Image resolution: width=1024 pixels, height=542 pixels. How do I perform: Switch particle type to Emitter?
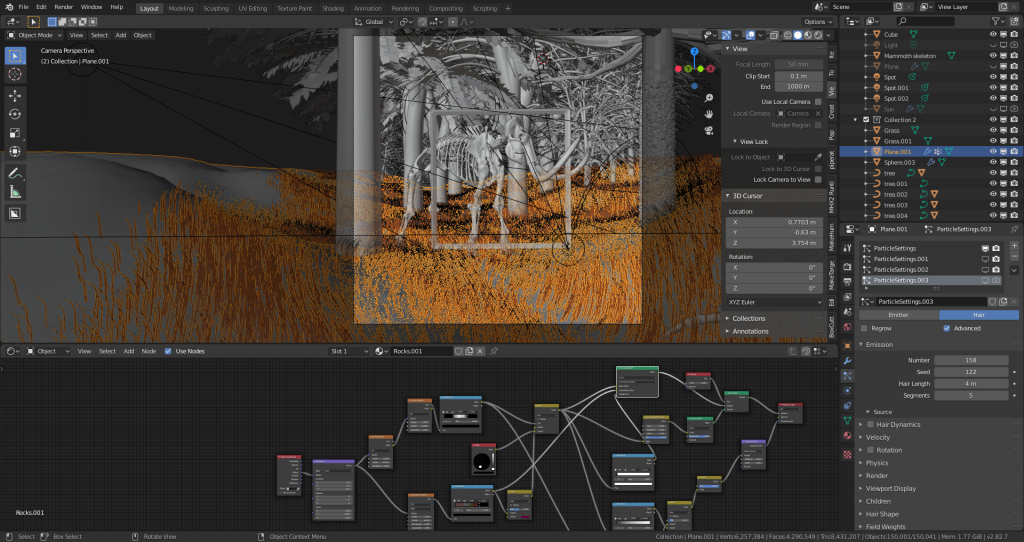[899, 315]
